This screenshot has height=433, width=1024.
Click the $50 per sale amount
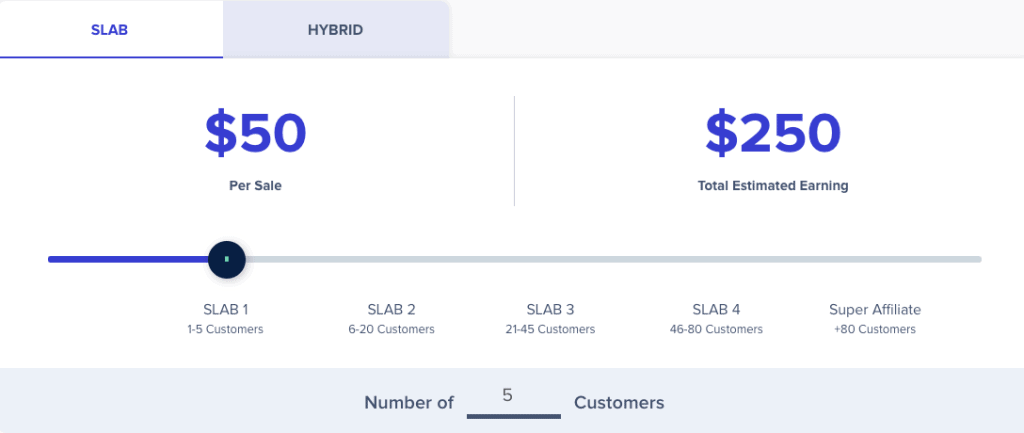(255, 133)
